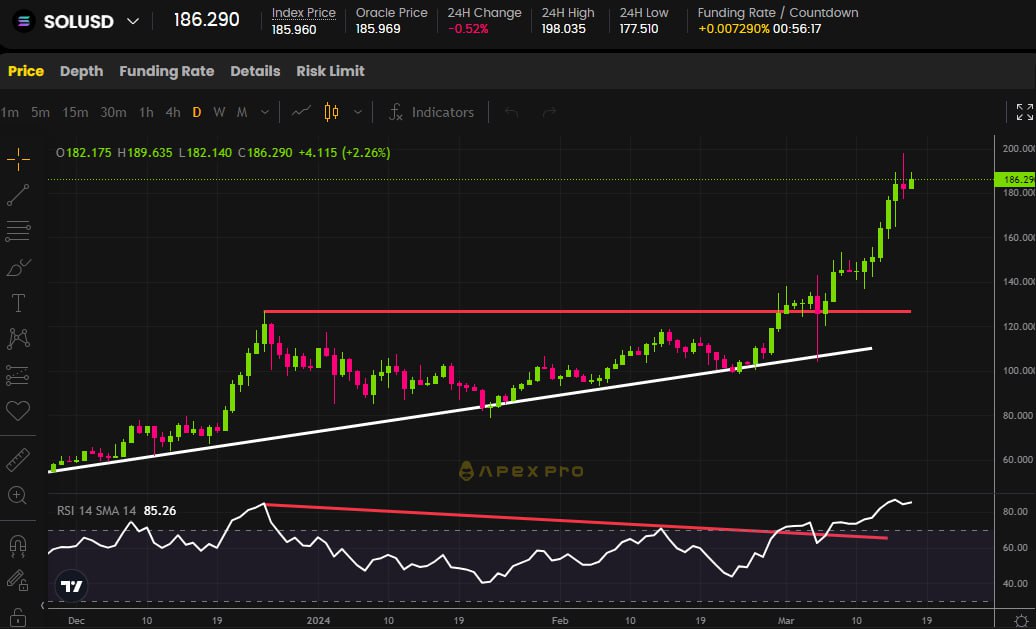This screenshot has width=1036, height=629.
Task: Switch to the Depth tab
Action: [81, 71]
